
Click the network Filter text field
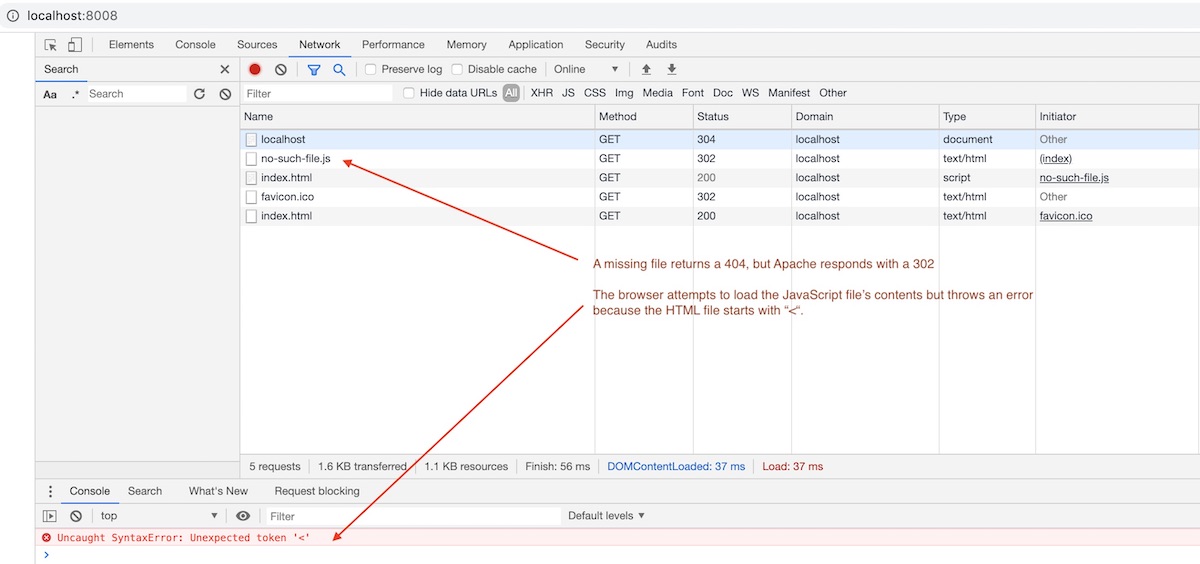click(318, 93)
